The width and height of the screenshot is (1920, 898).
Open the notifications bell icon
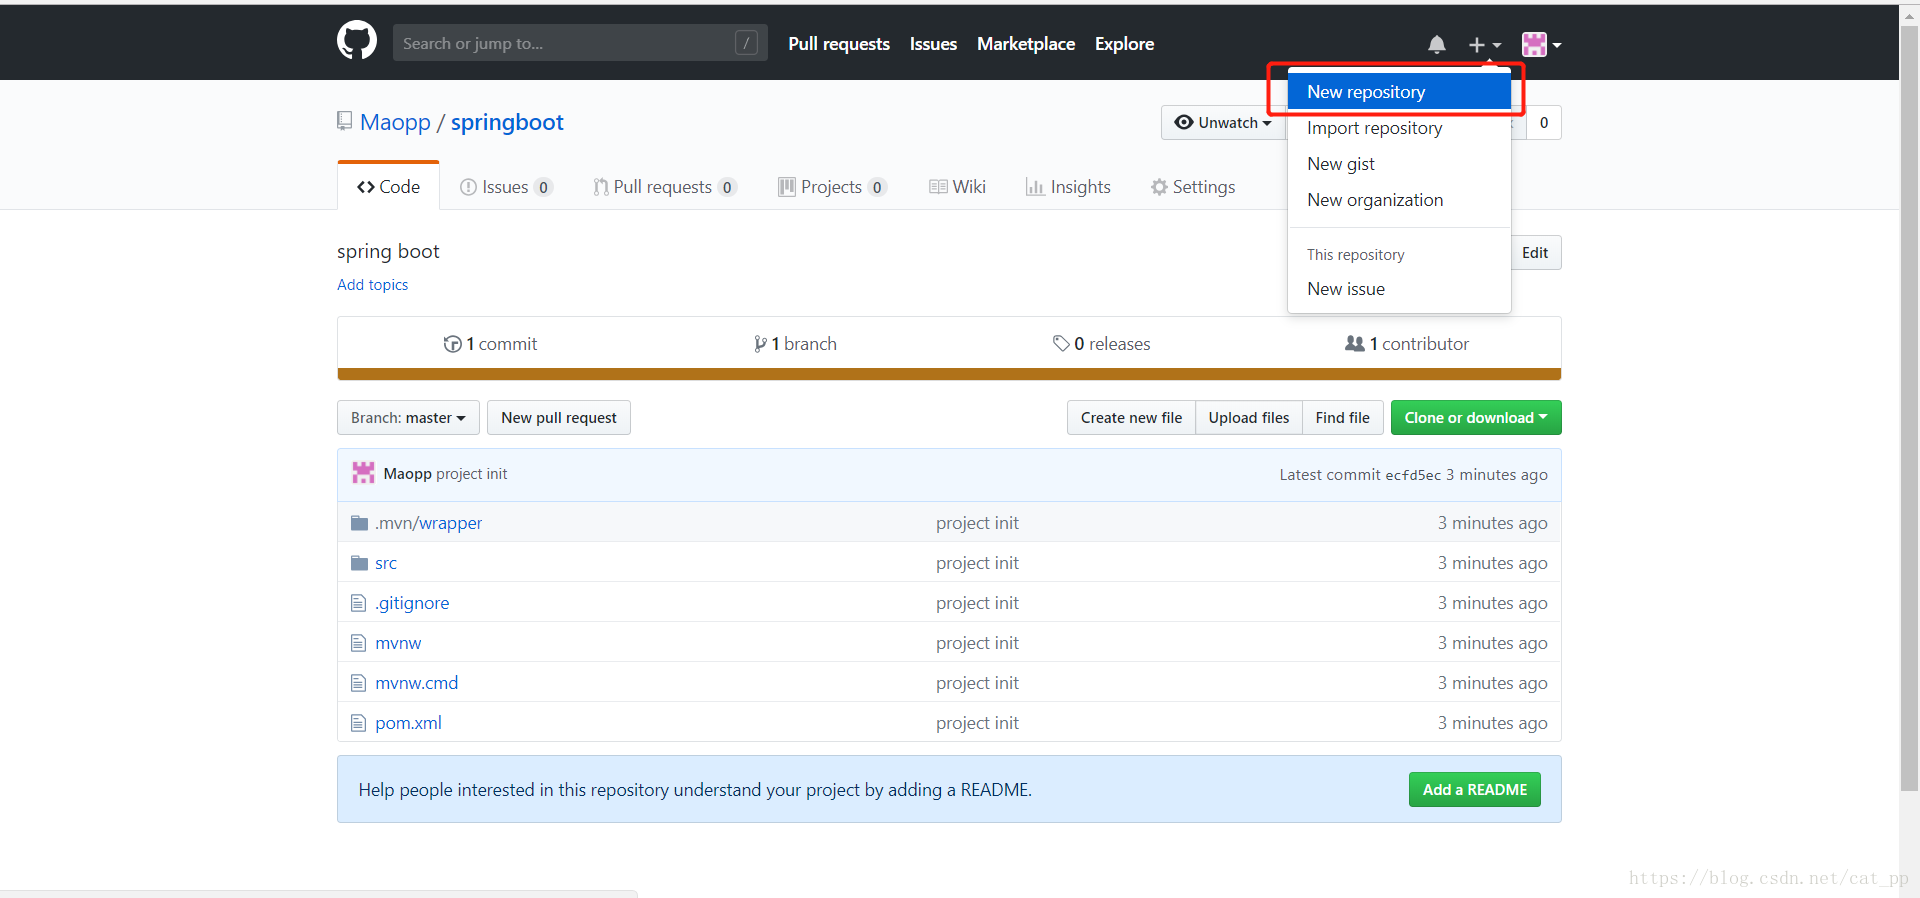coord(1437,44)
